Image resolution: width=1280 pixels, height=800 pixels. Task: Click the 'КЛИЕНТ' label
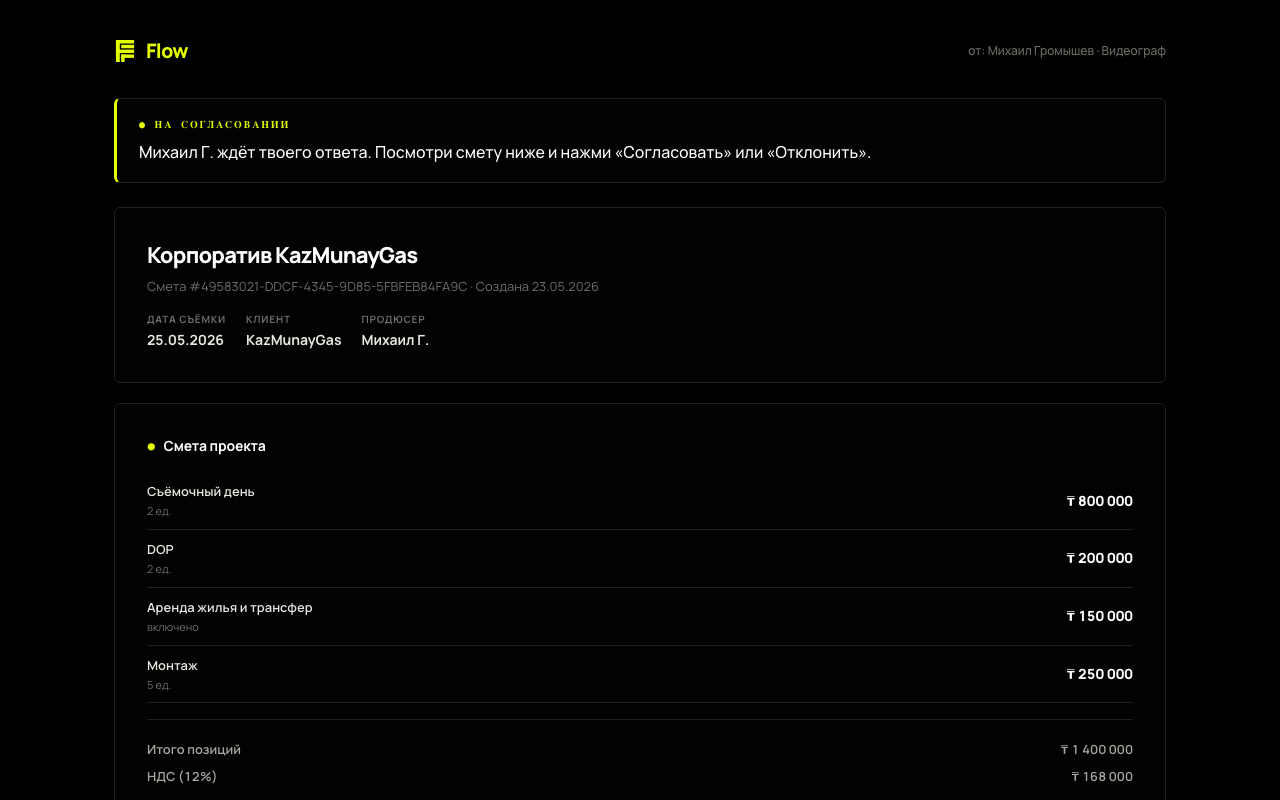(268, 319)
